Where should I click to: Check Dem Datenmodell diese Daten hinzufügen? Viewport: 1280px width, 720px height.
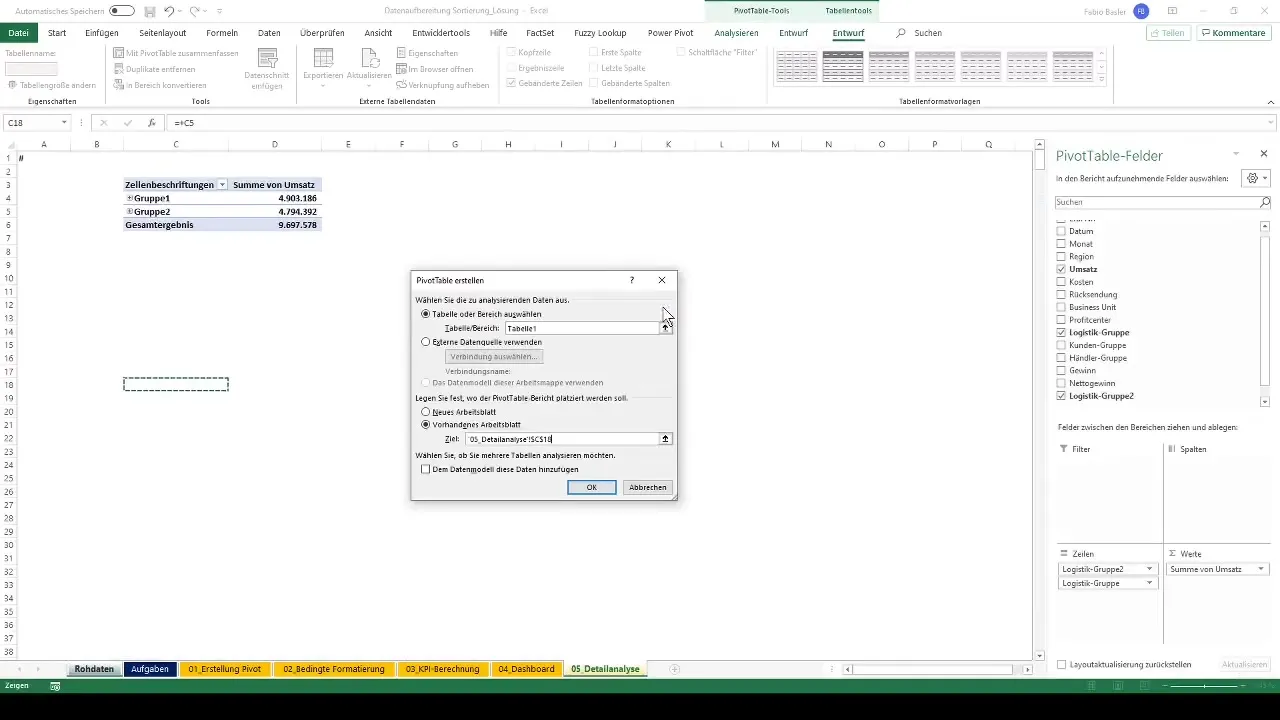click(426, 469)
